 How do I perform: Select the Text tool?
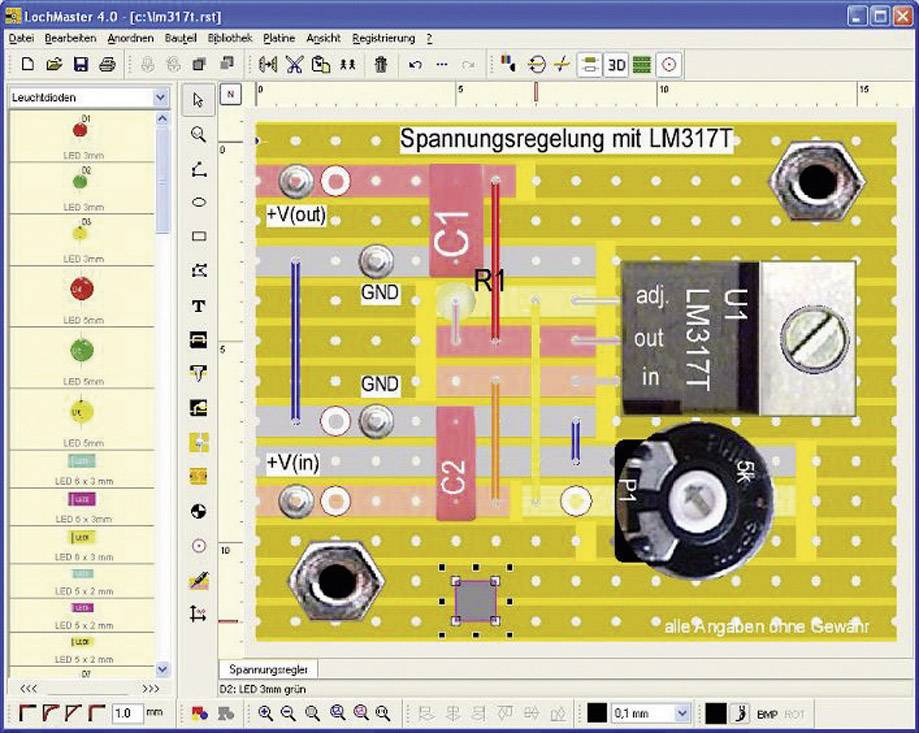[199, 305]
